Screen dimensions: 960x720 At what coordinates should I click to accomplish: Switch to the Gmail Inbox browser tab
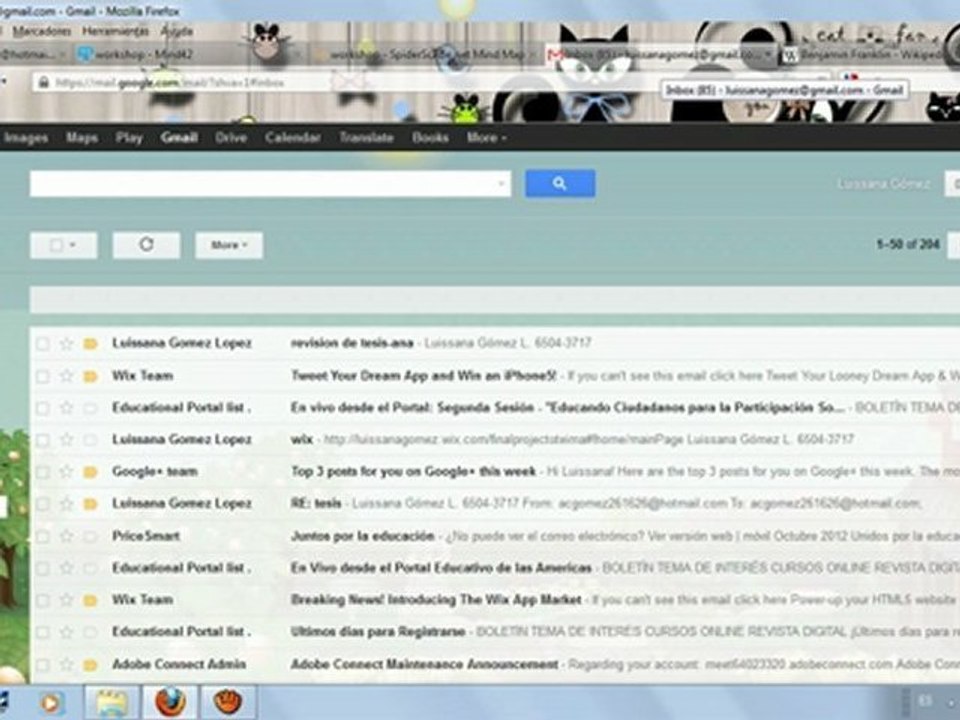pyautogui.click(x=661, y=54)
